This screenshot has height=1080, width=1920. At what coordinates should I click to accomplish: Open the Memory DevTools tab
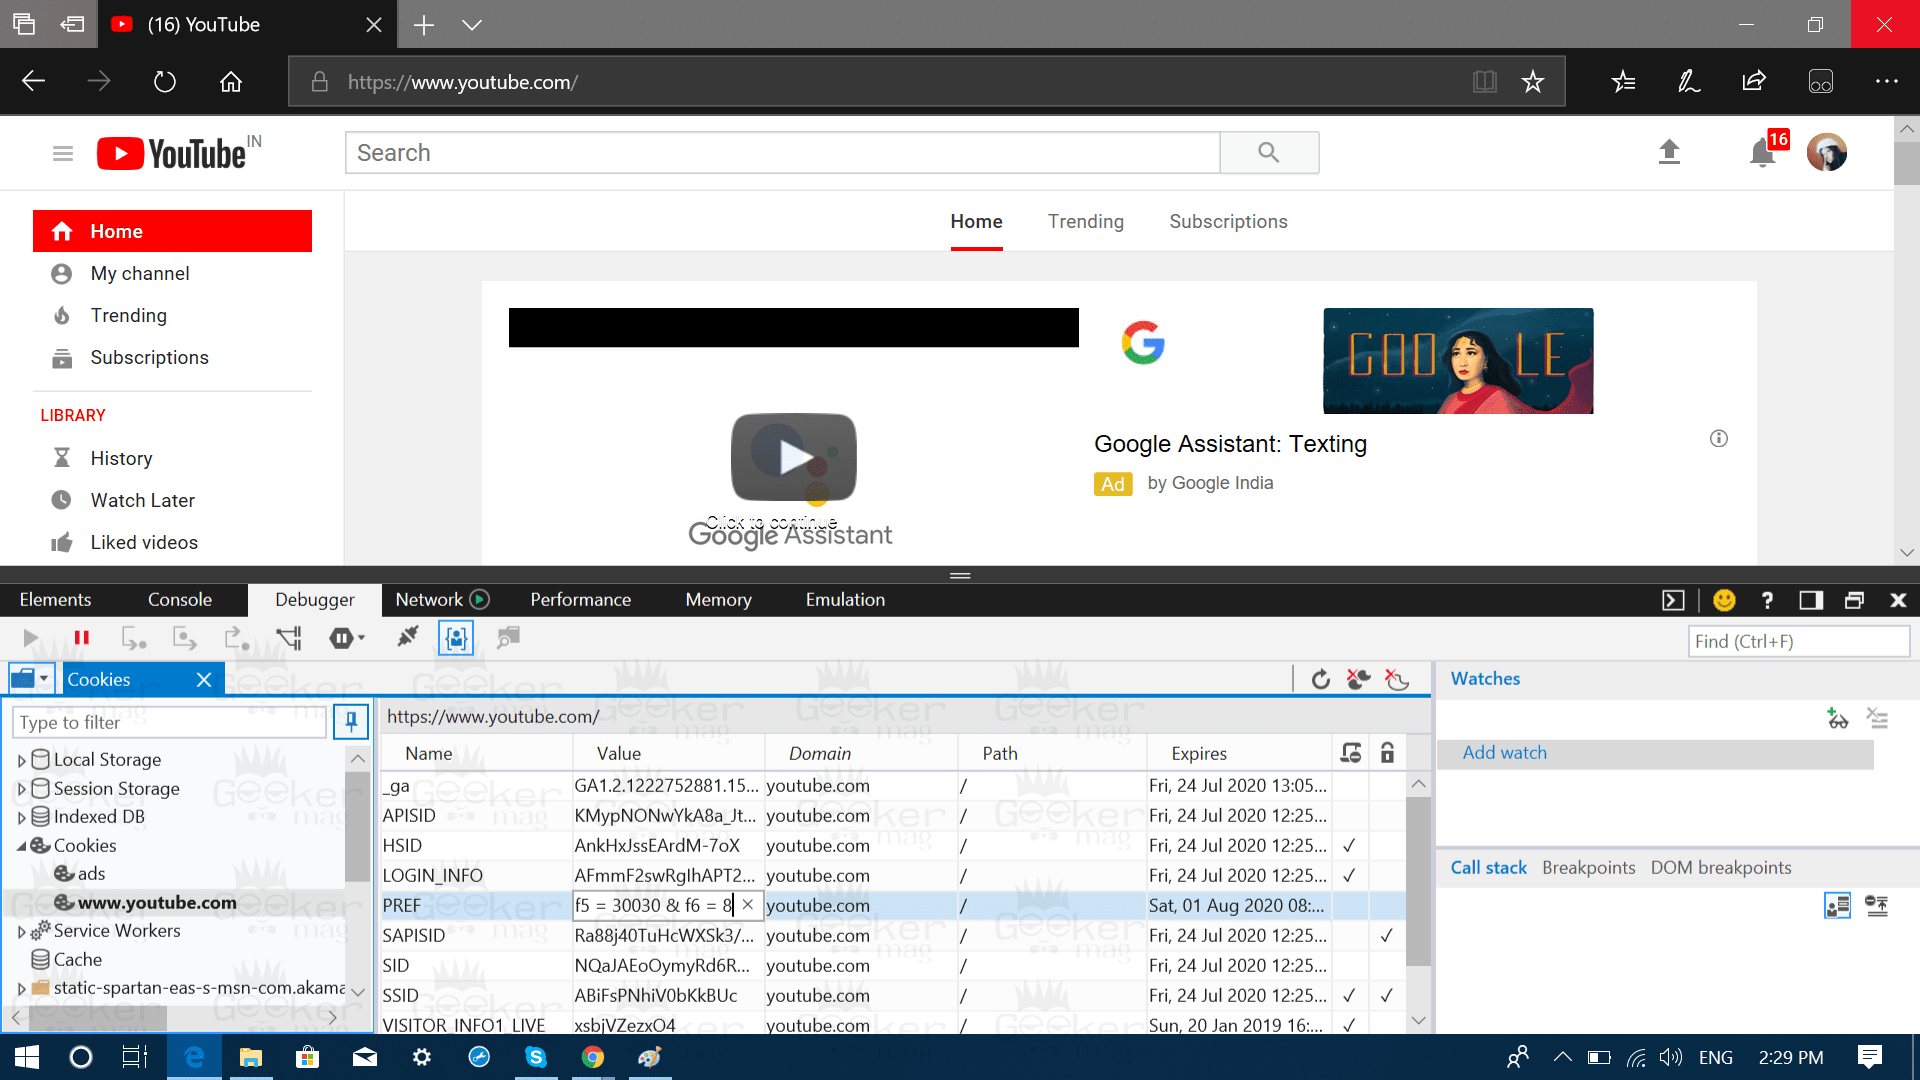click(x=718, y=600)
